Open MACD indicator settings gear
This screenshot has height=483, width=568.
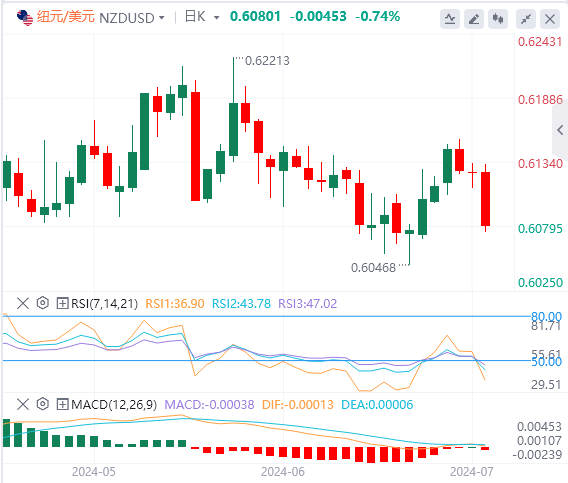(x=43, y=404)
